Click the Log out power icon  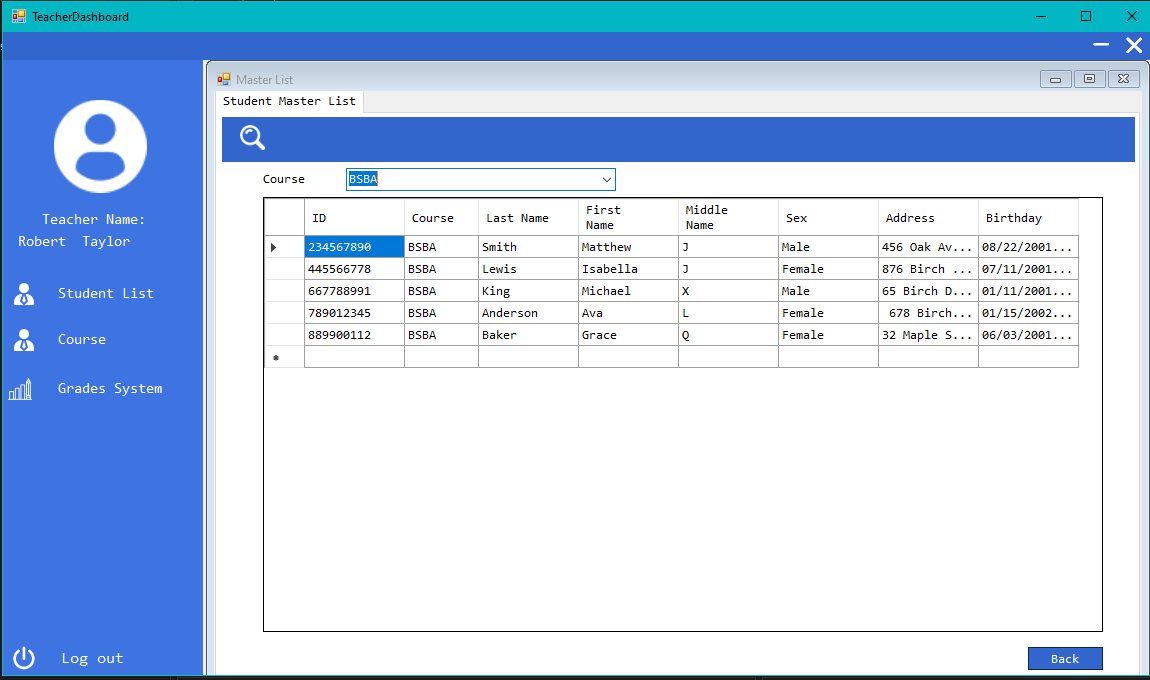click(x=24, y=658)
